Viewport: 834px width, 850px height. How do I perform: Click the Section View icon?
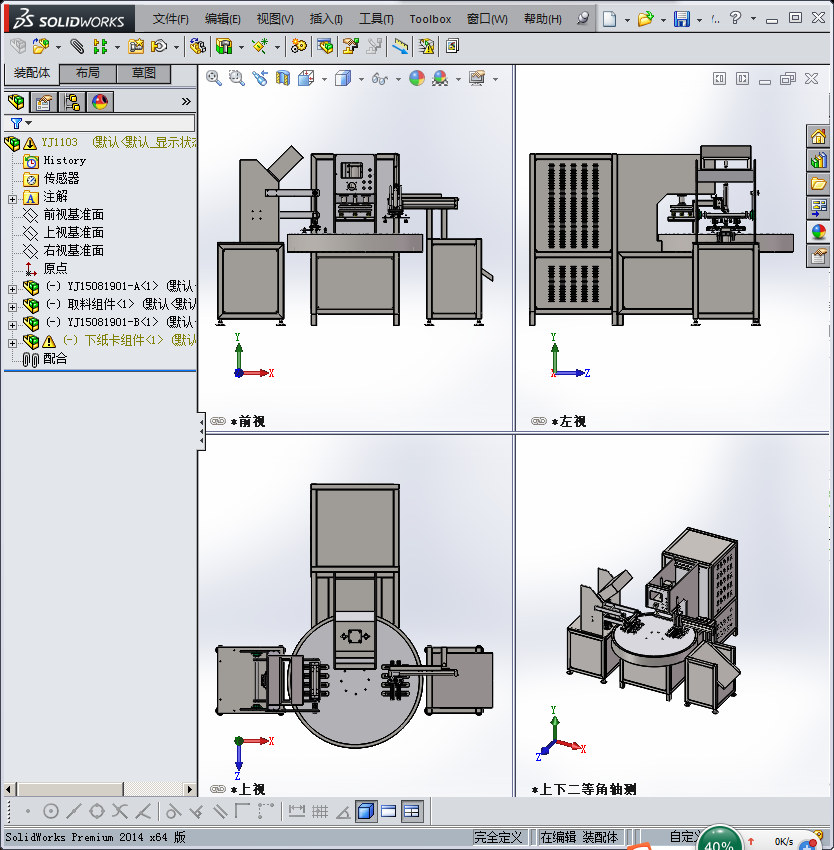(x=283, y=79)
